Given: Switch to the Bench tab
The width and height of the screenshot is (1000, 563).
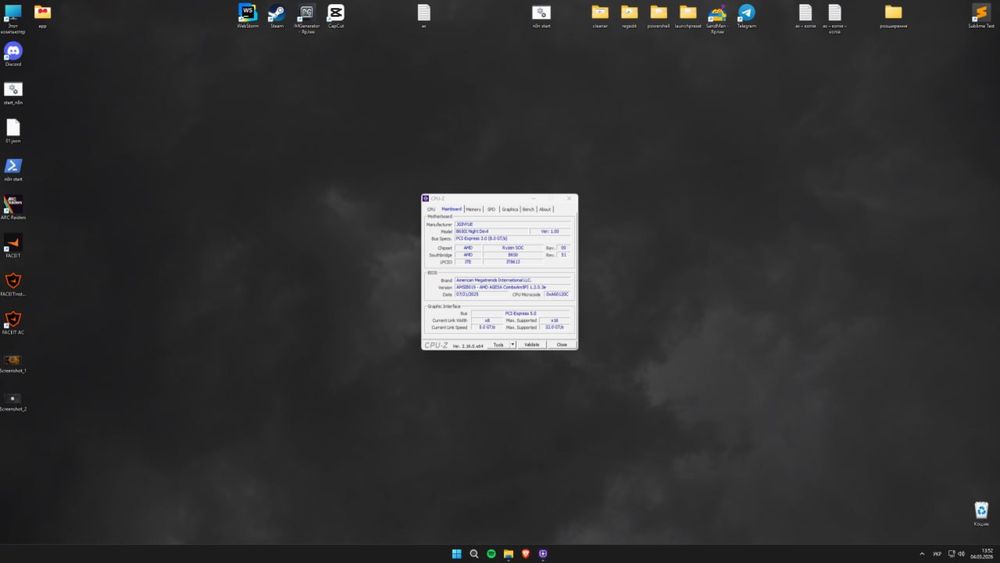Looking at the screenshot, I should [528, 209].
